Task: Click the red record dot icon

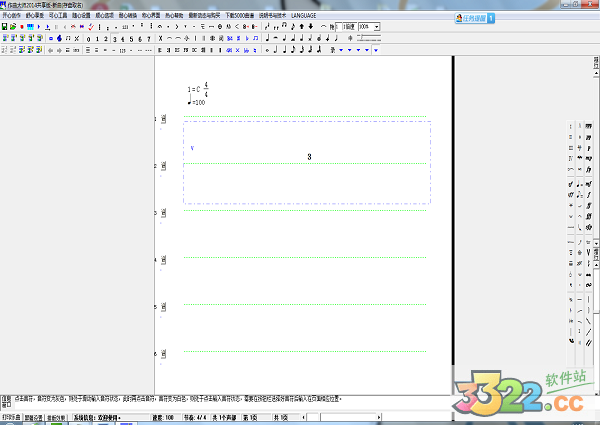Action: (22, 27)
